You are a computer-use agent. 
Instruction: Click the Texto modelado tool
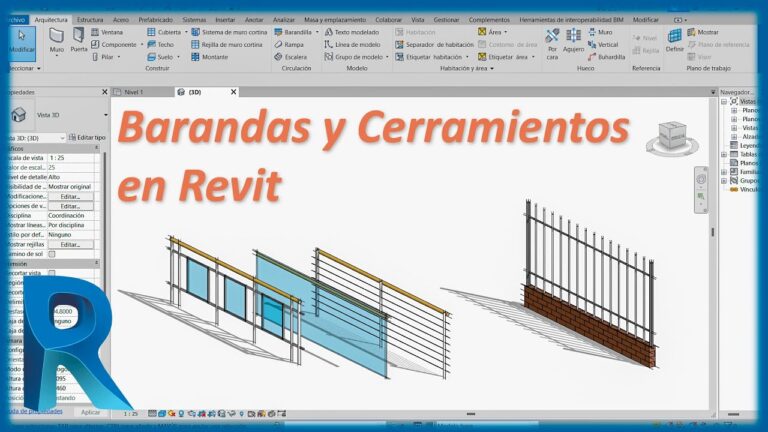click(x=352, y=32)
